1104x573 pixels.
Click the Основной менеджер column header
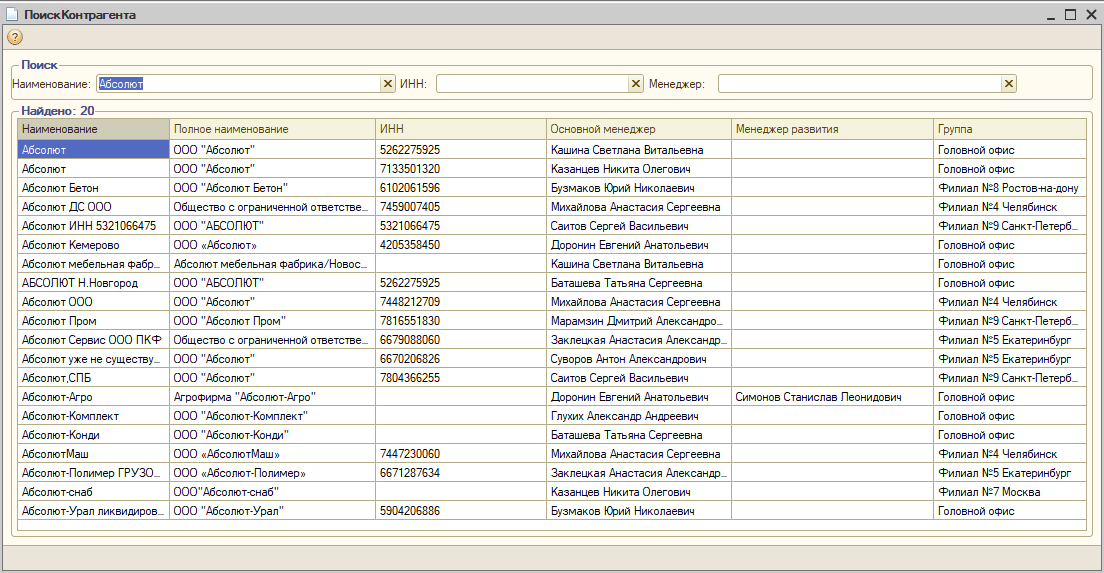click(x=639, y=129)
